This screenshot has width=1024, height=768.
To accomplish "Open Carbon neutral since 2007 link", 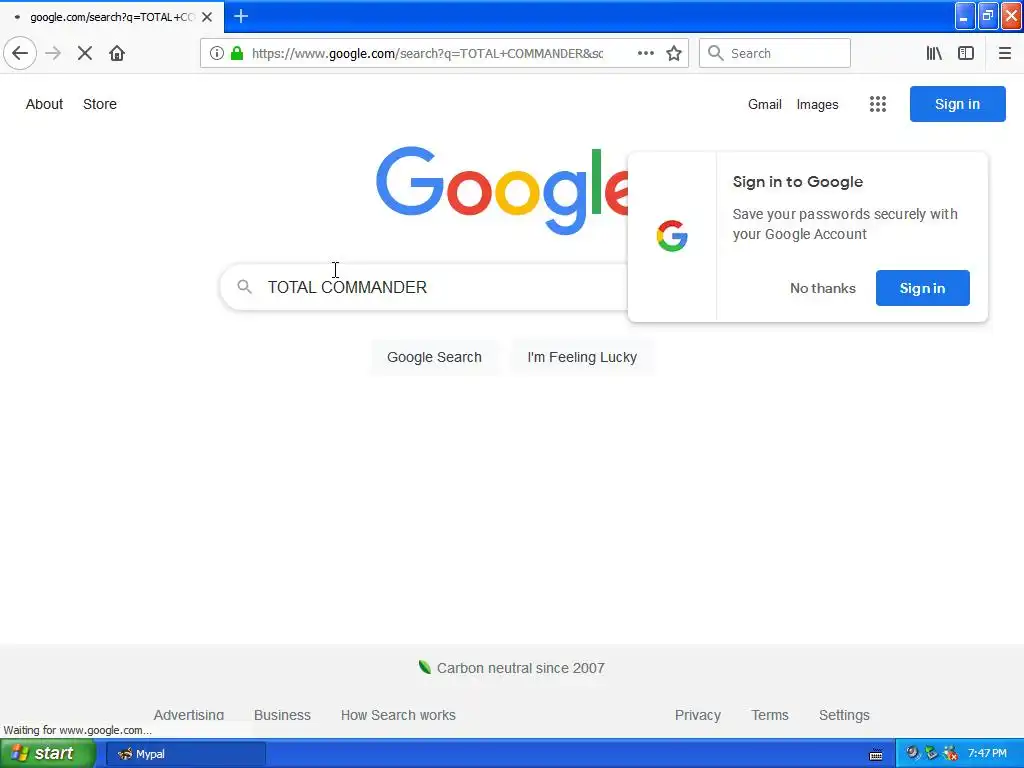I will click(x=520, y=668).
